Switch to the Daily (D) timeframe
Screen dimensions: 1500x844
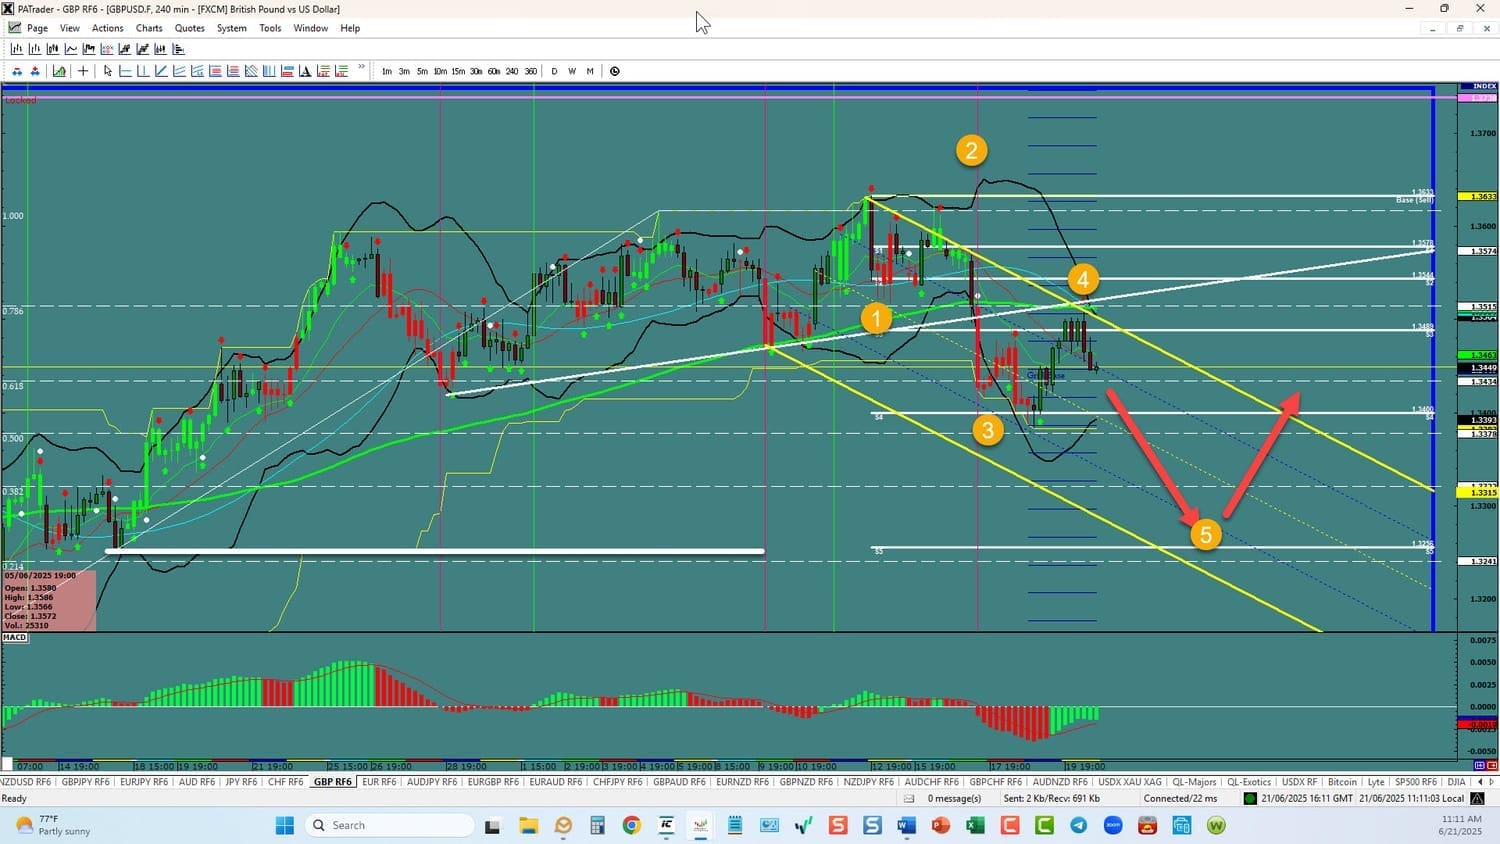pos(554,71)
